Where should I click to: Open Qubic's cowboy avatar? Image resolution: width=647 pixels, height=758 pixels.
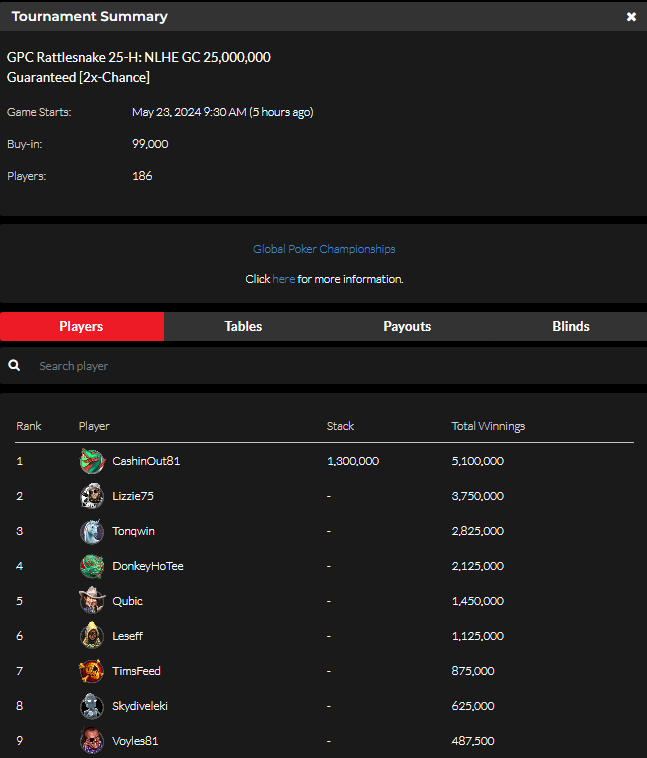pos(92,601)
